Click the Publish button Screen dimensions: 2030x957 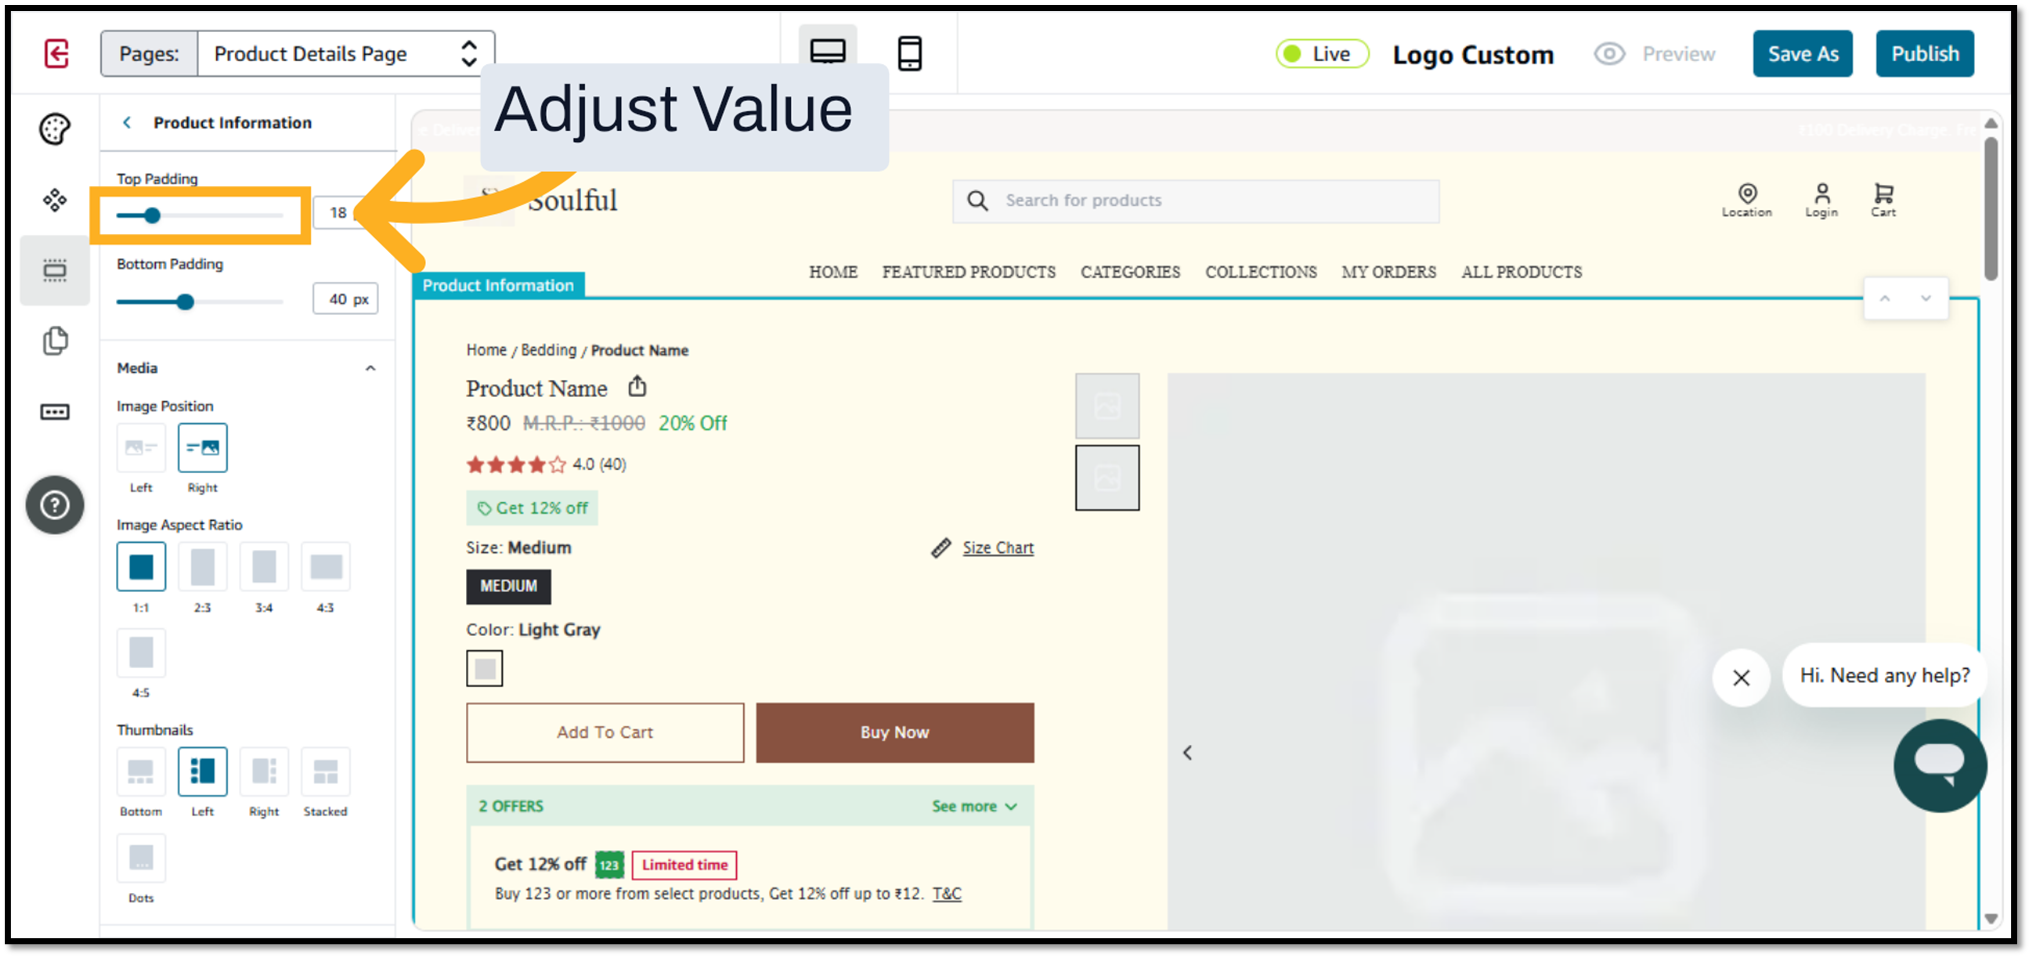pos(1924,54)
